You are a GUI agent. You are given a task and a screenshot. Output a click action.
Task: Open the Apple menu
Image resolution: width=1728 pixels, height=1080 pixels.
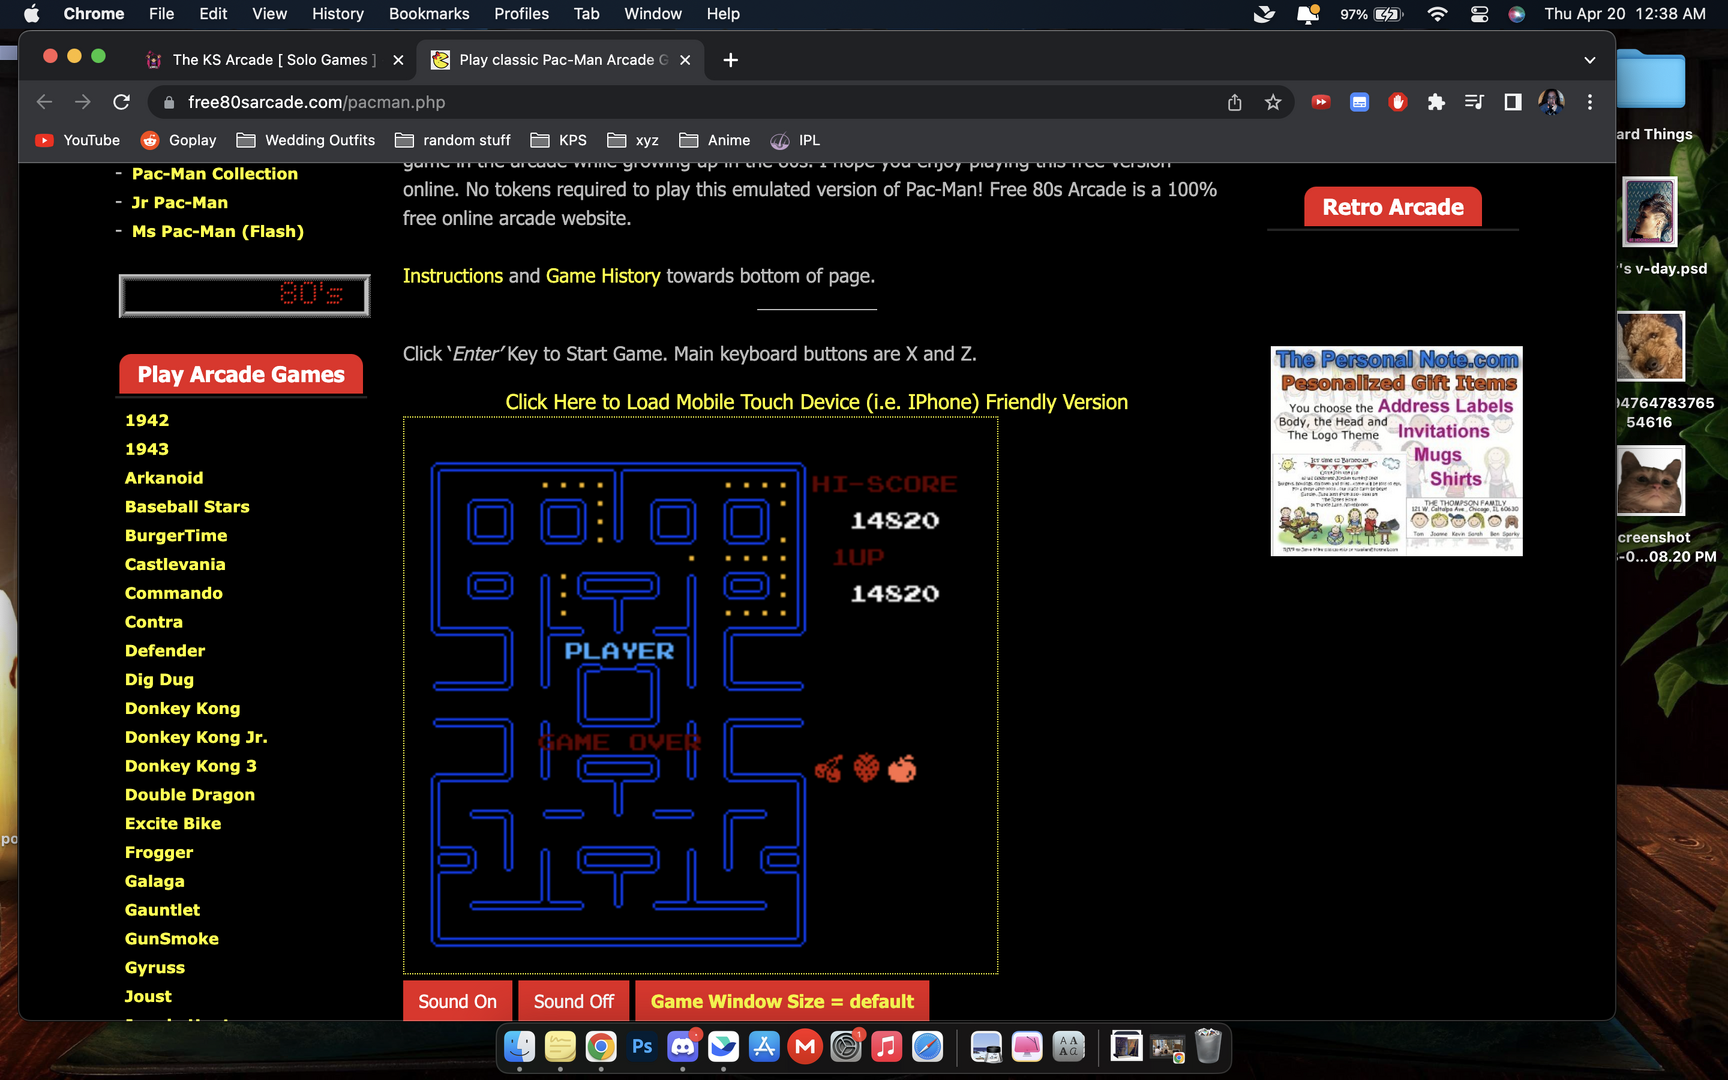(x=31, y=14)
